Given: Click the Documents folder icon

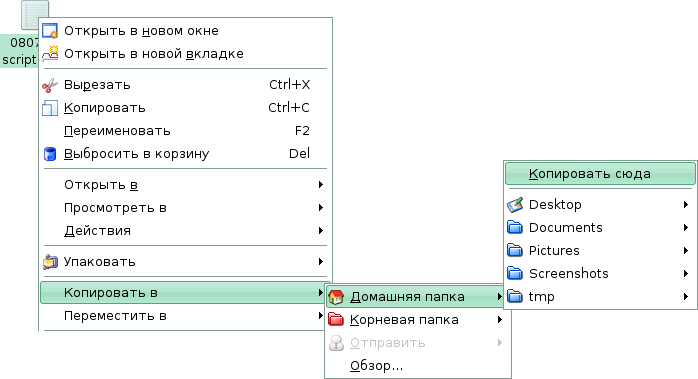Looking at the screenshot, I should pos(515,228).
